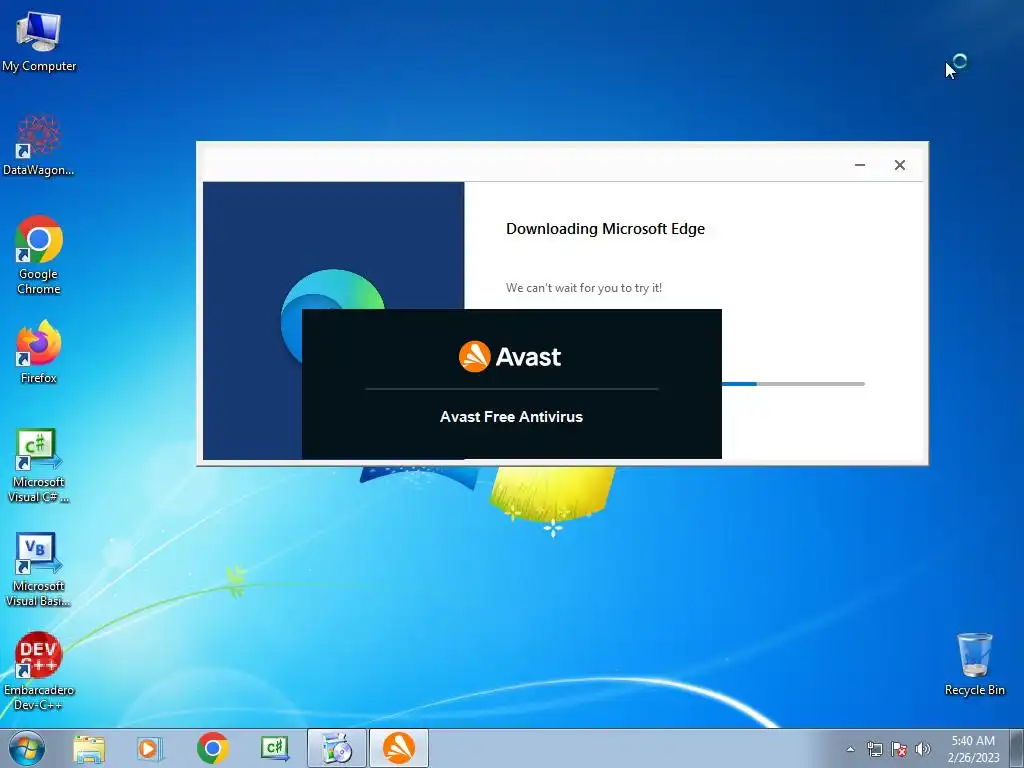Show hidden system tray icons
Viewport: 1024px width, 768px height.
point(850,749)
